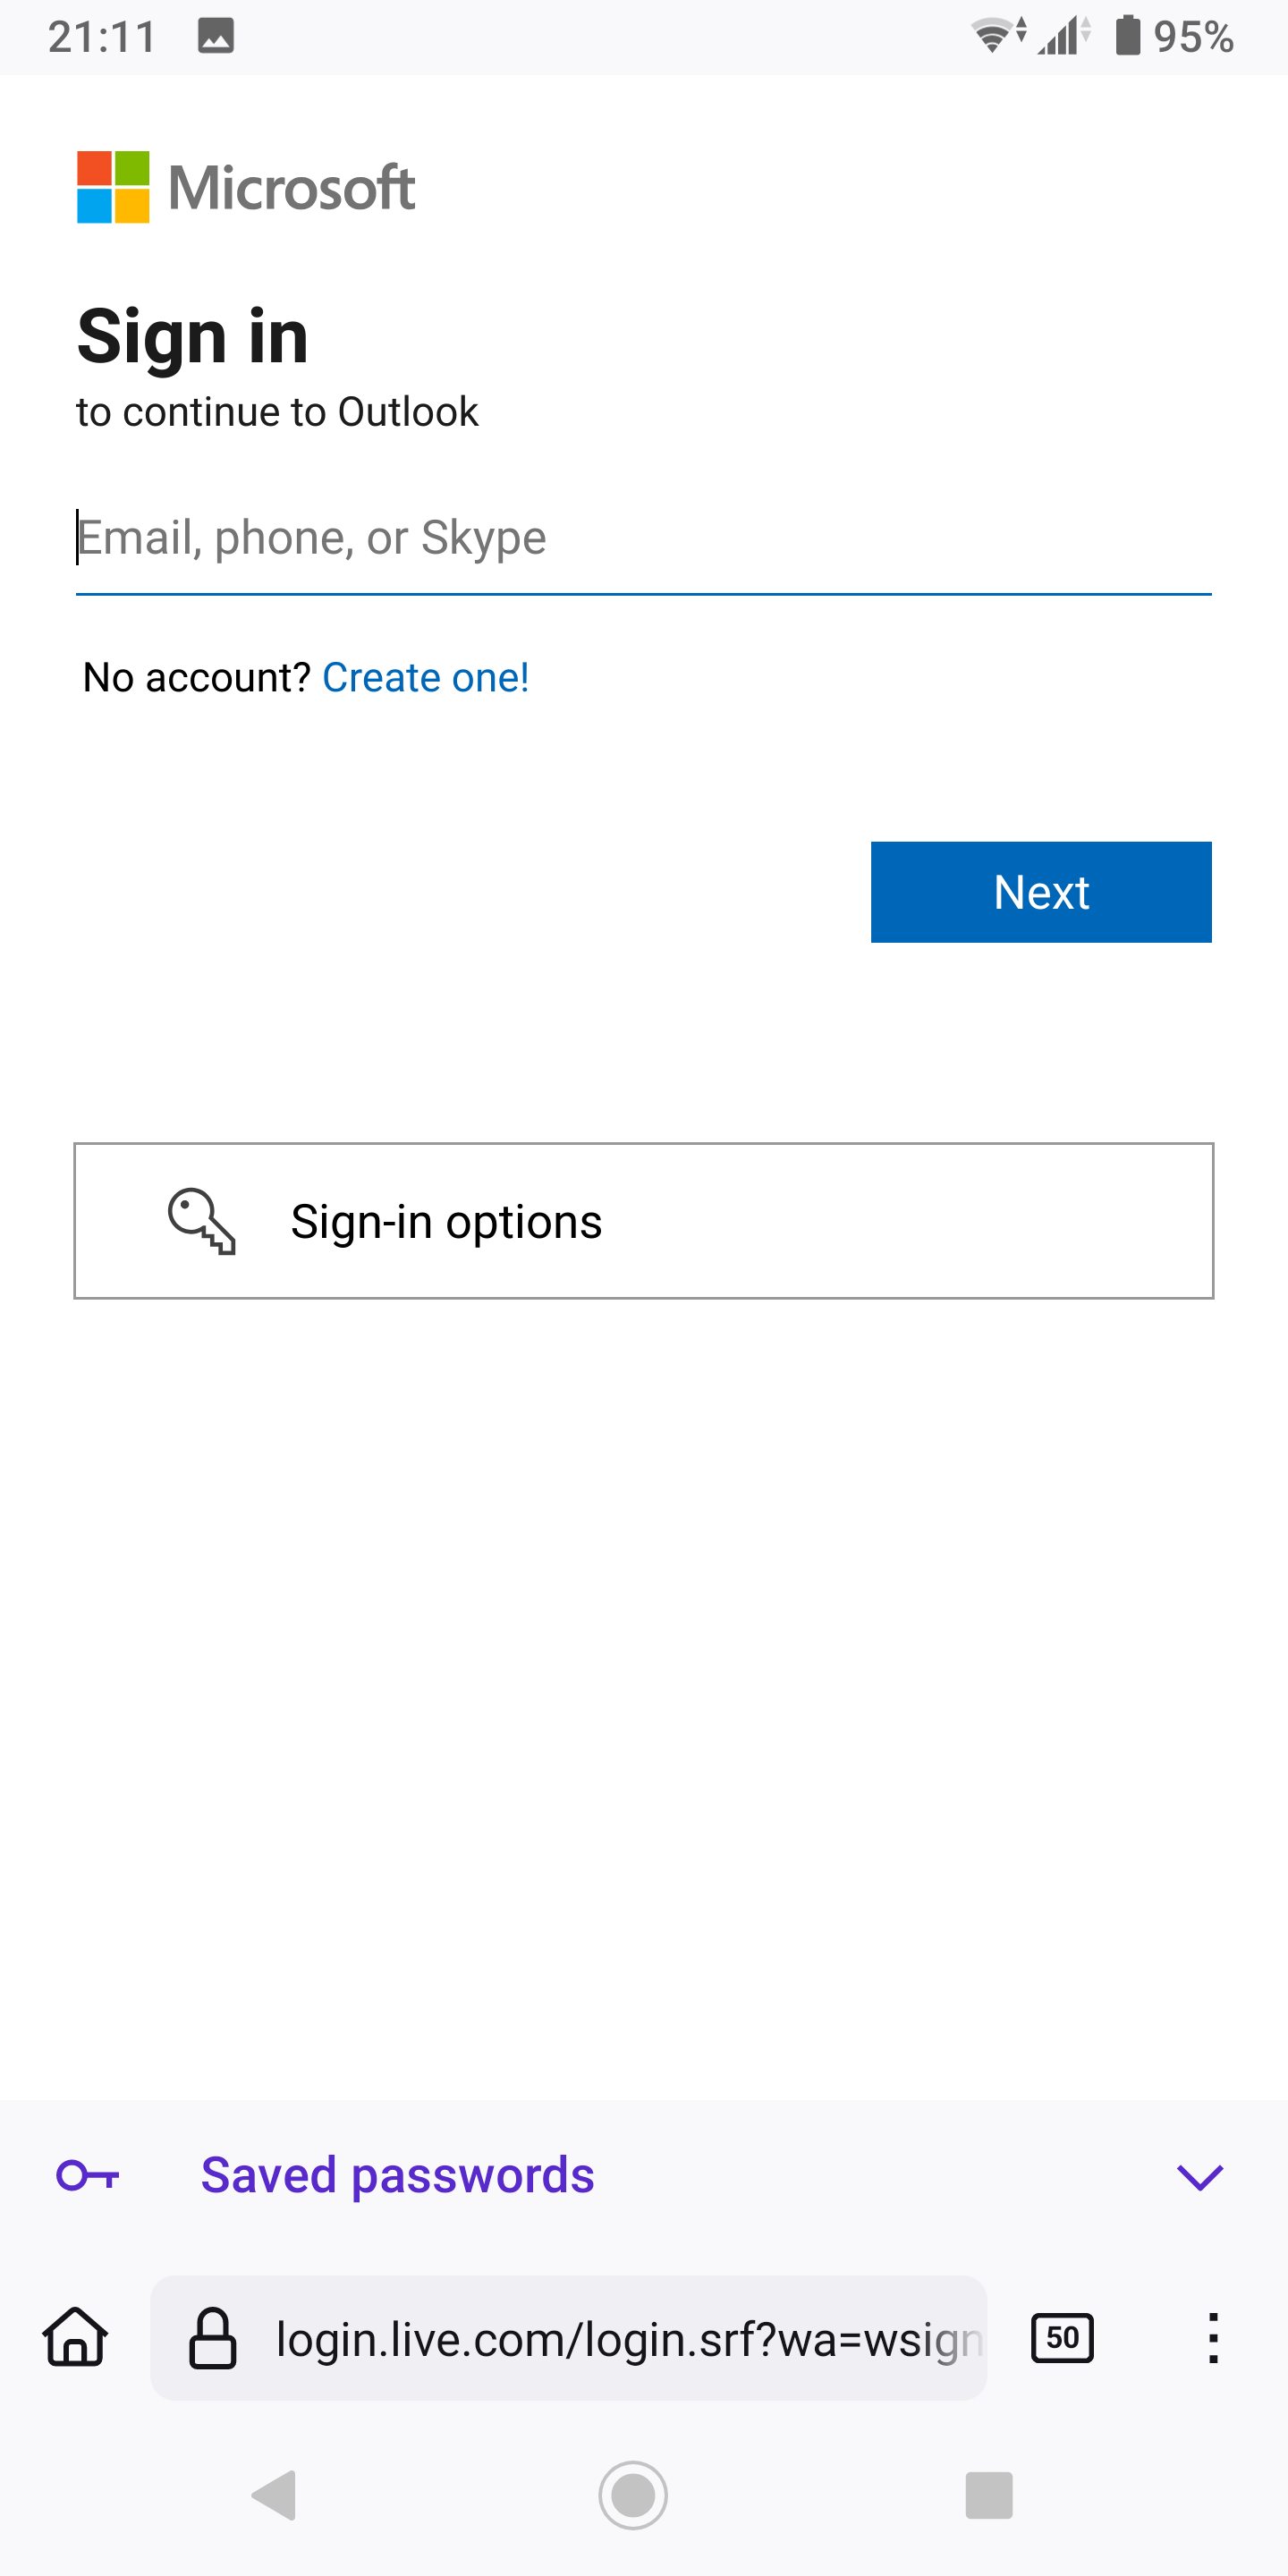Click the Next button

1041,892
